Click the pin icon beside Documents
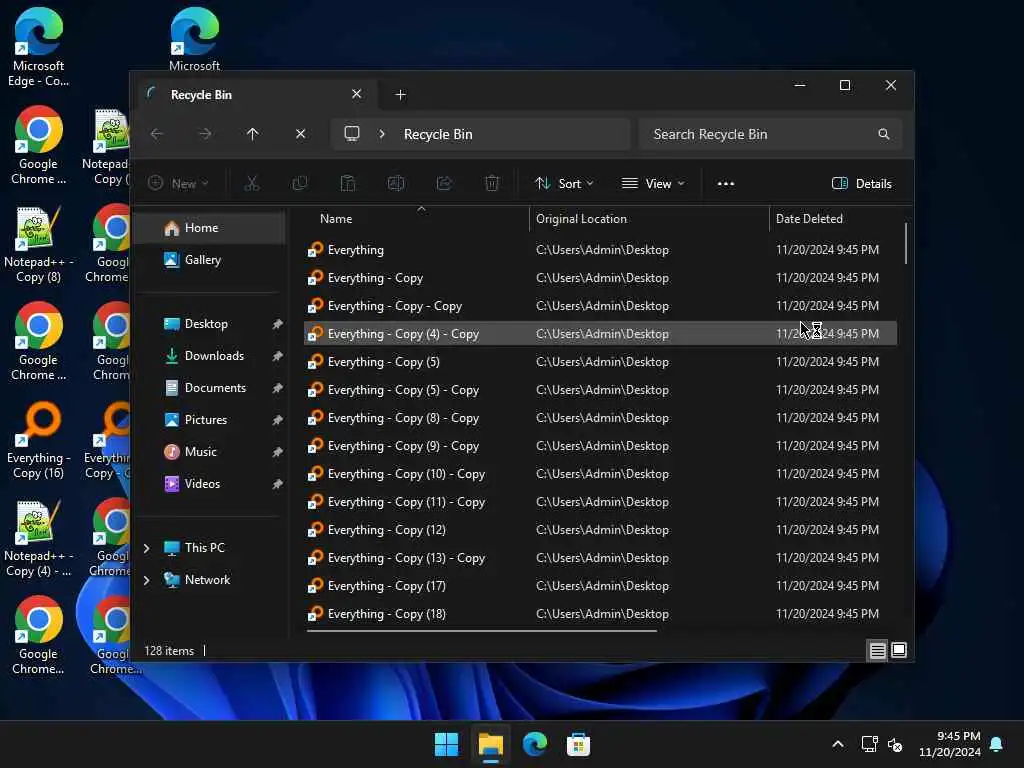 coord(278,388)
